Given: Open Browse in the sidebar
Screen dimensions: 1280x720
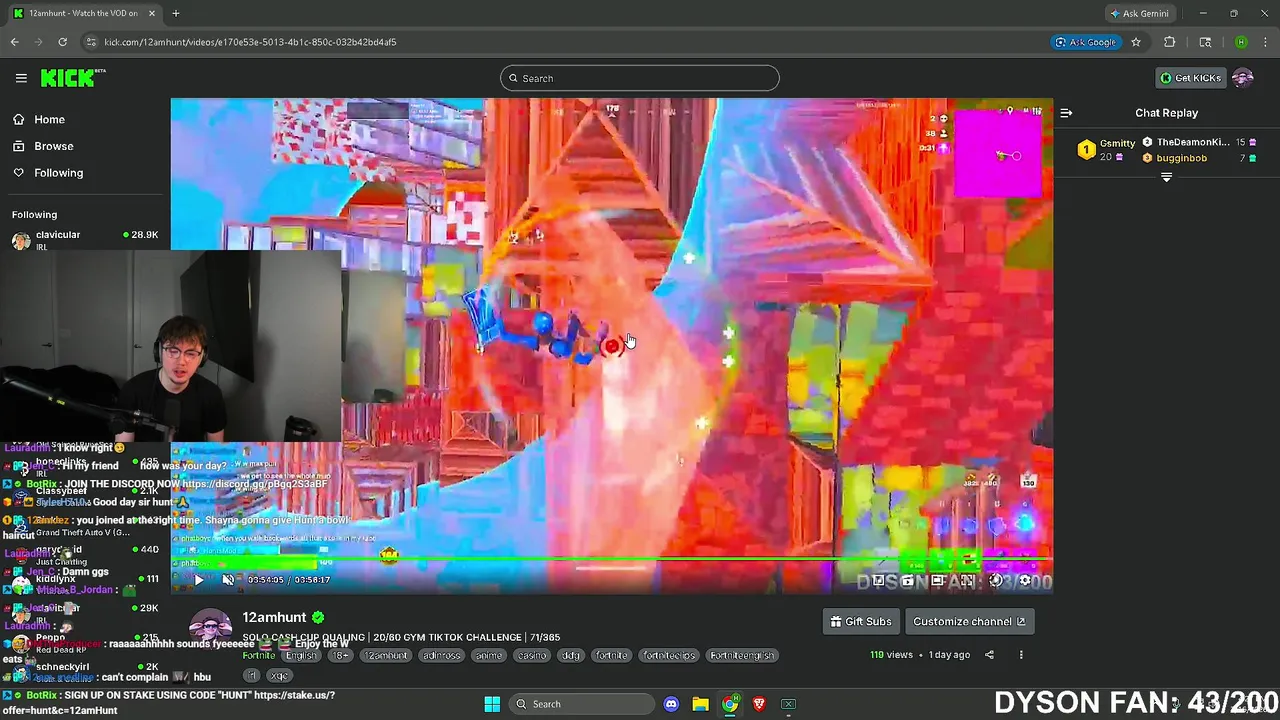Looking at the screenshot, I should [54, 146].
